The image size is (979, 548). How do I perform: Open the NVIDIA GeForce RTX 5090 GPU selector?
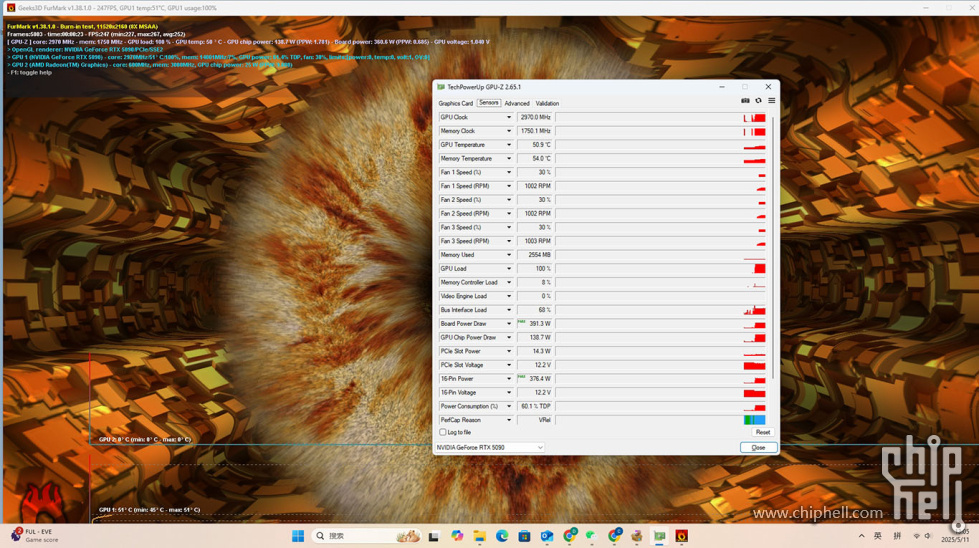(x=490, y=448)
